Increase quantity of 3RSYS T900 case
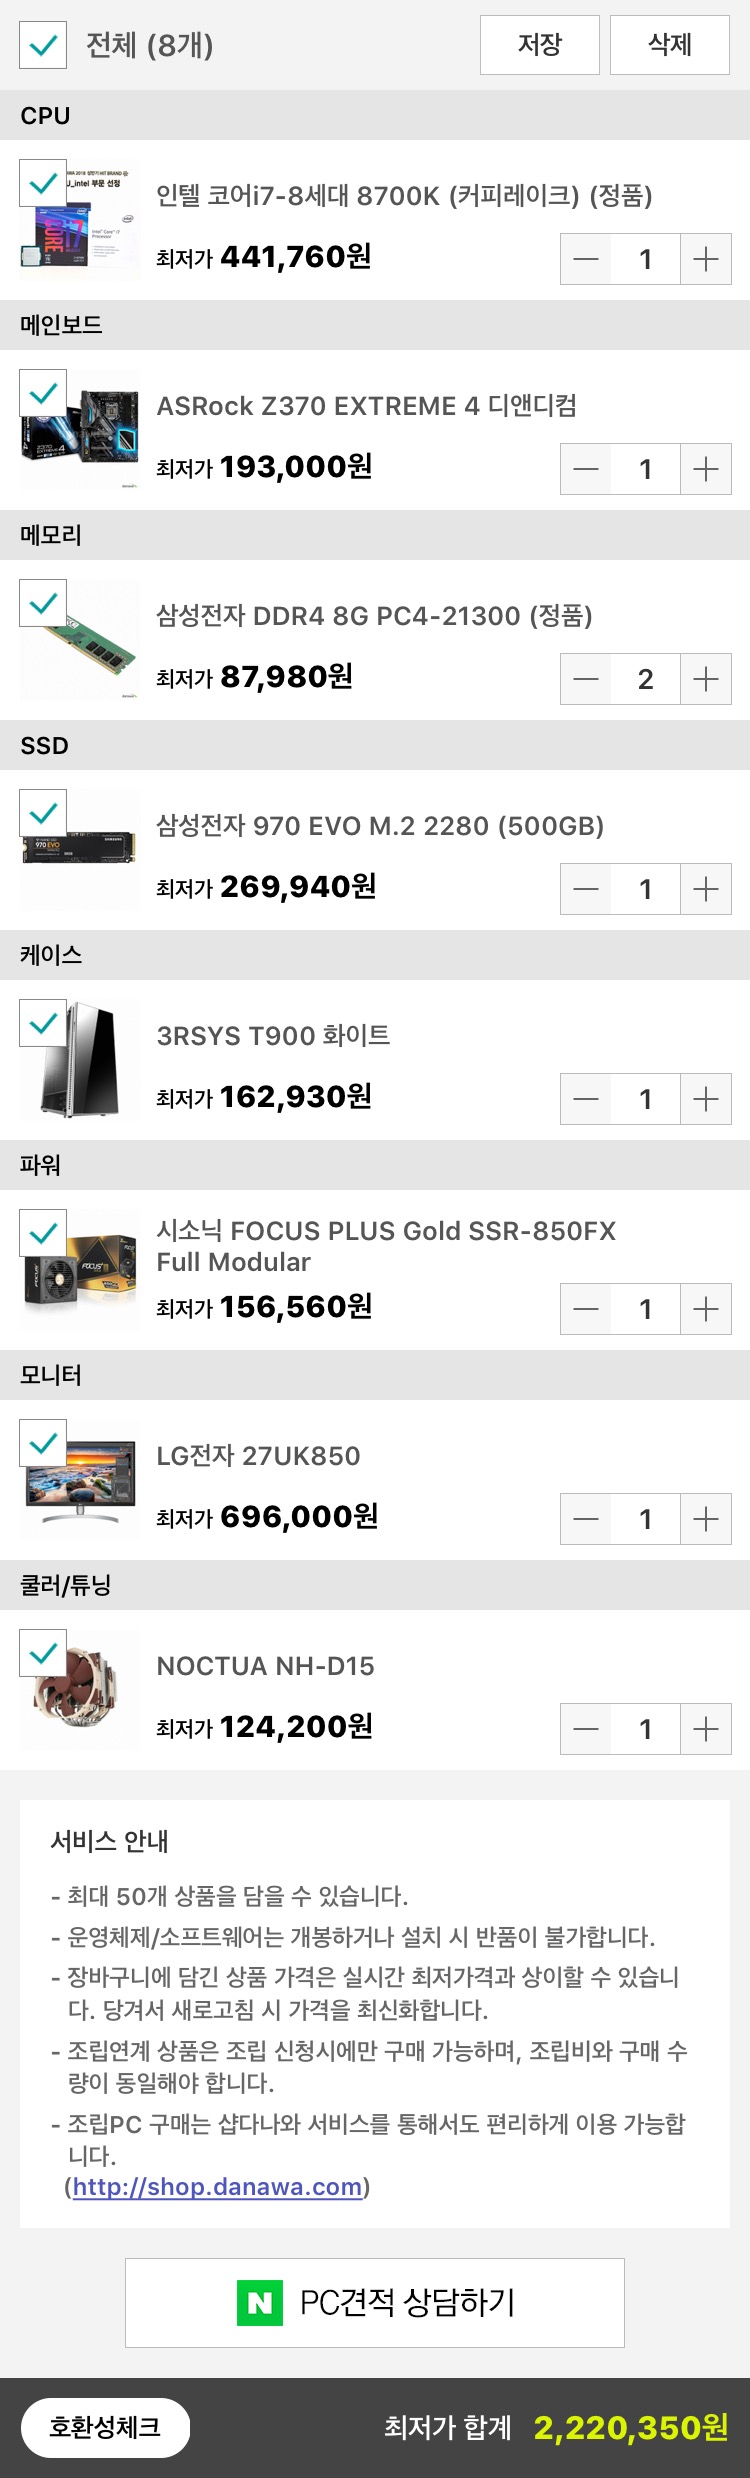Image resolution: width=750 pixels, height=2478 pixels. (706, 1099)
